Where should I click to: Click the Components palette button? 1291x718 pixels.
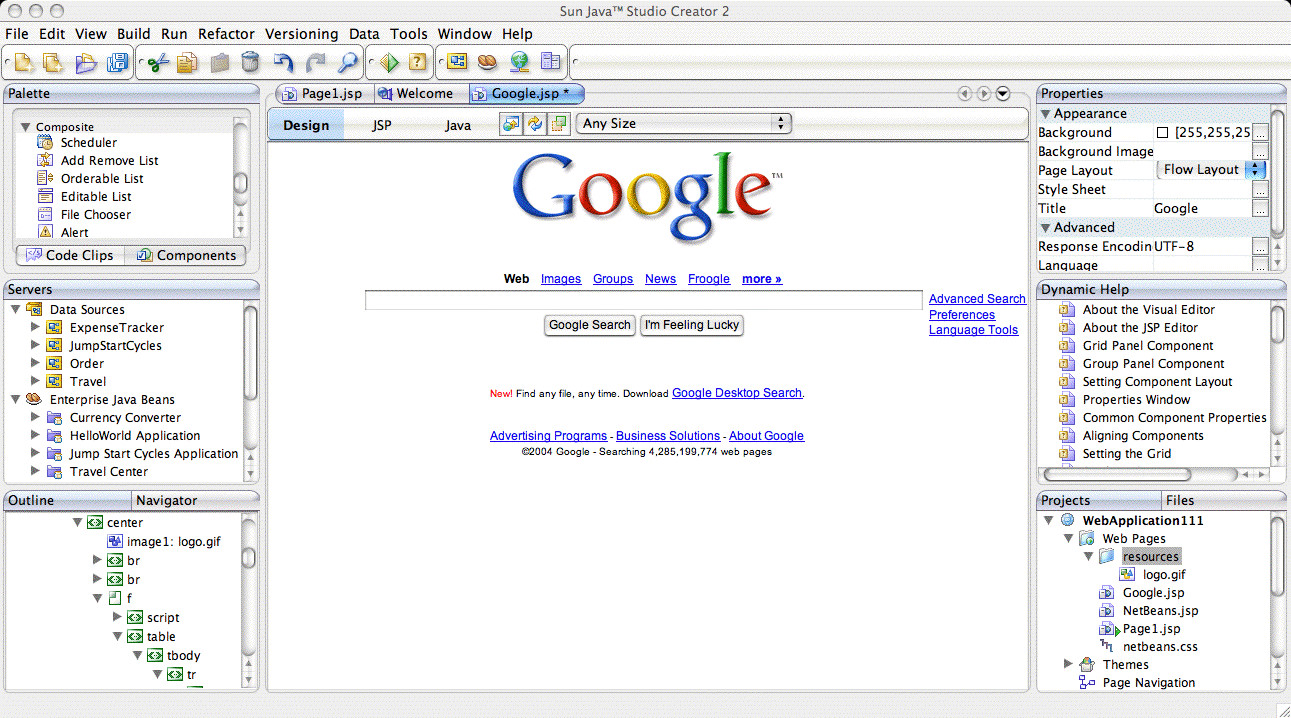click(186, 255)
